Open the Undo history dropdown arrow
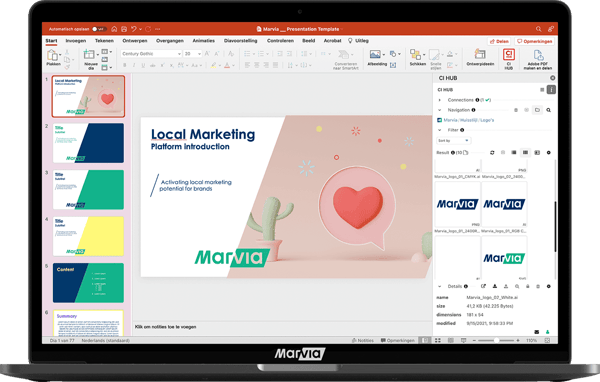600x382 pixels. coord(140,29)
